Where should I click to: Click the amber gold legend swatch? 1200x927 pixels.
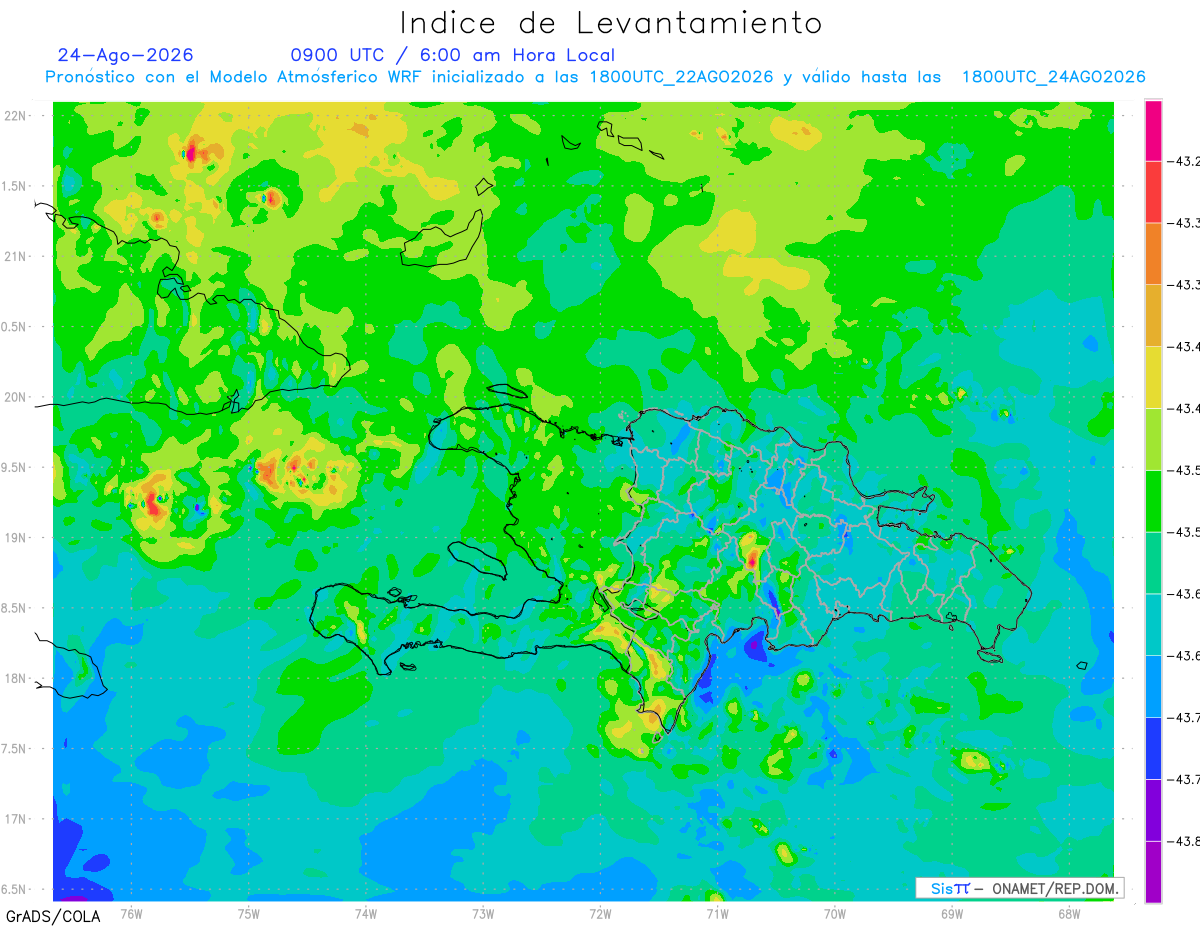pos(1153,316)
